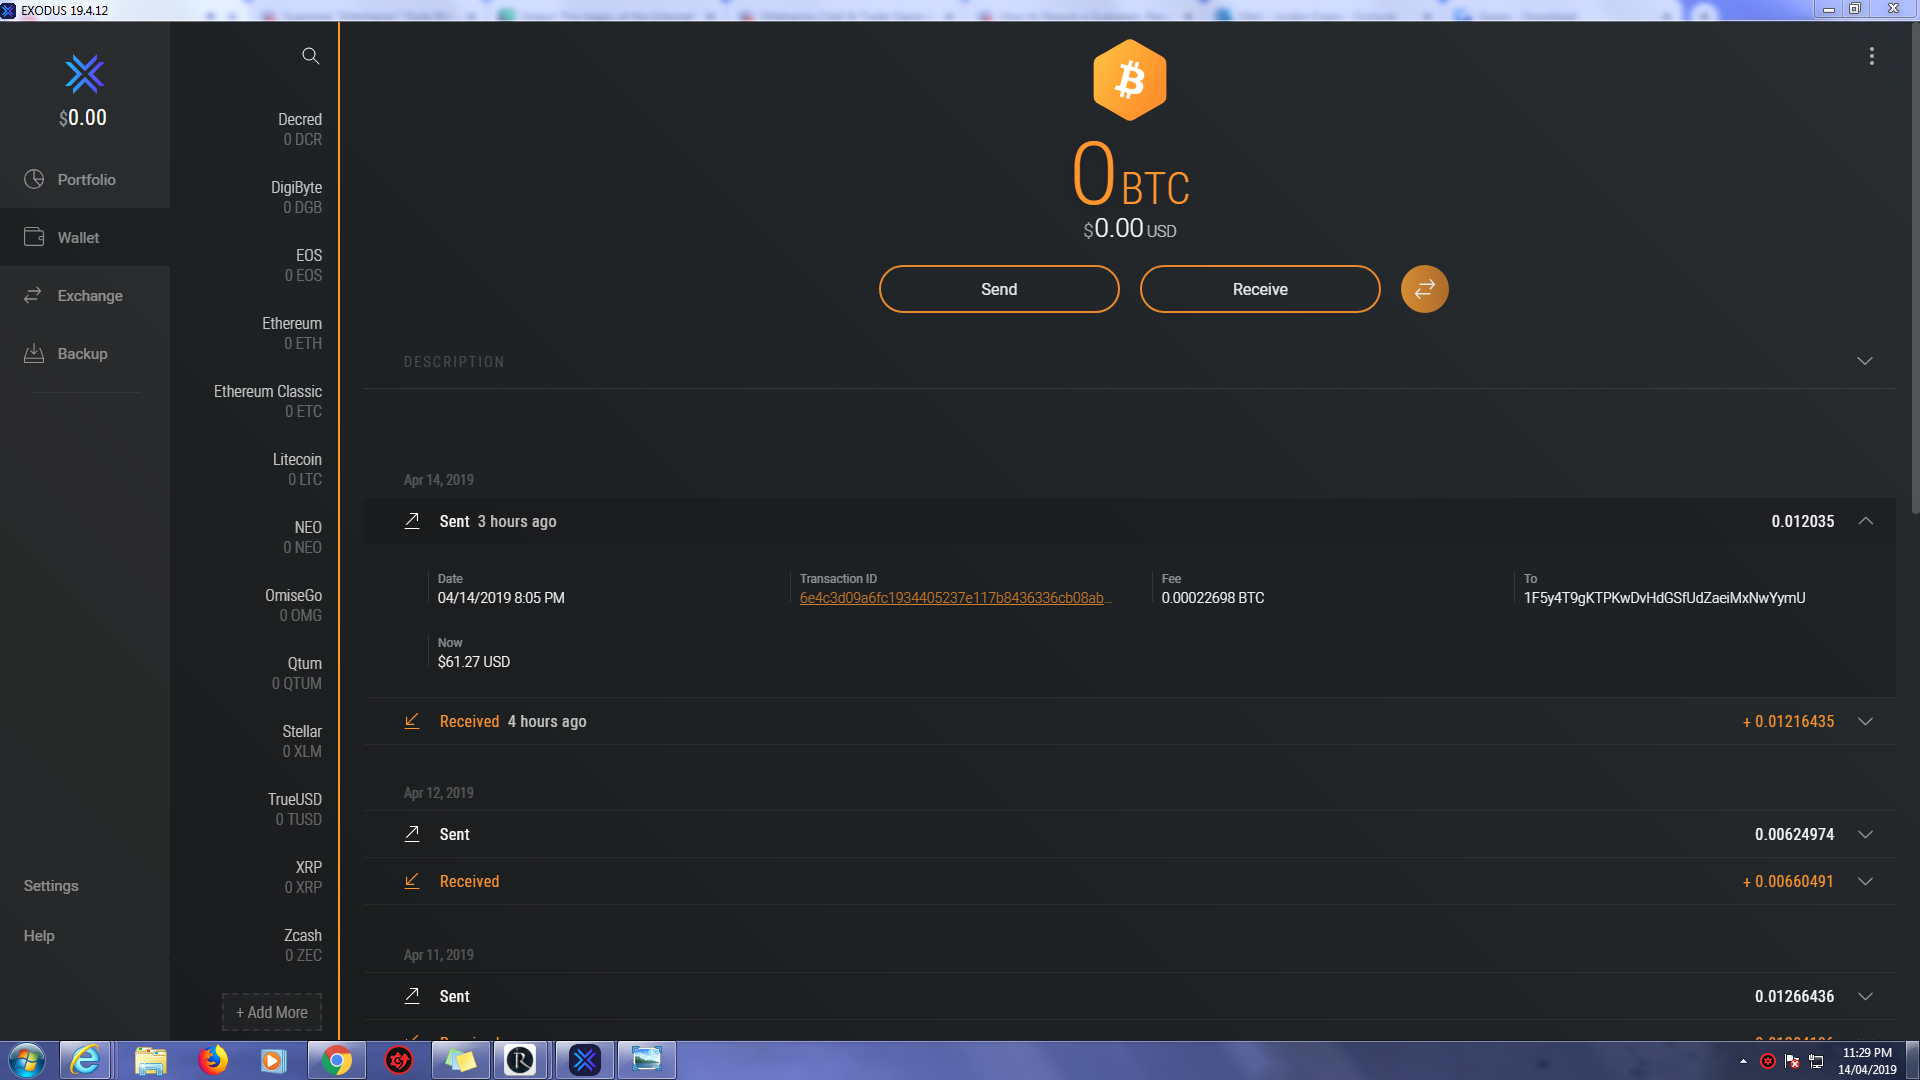Expand the 0.01216435 received transaction
The width and height of the screenshot is (1920, 1080).
pos(1865,721)
